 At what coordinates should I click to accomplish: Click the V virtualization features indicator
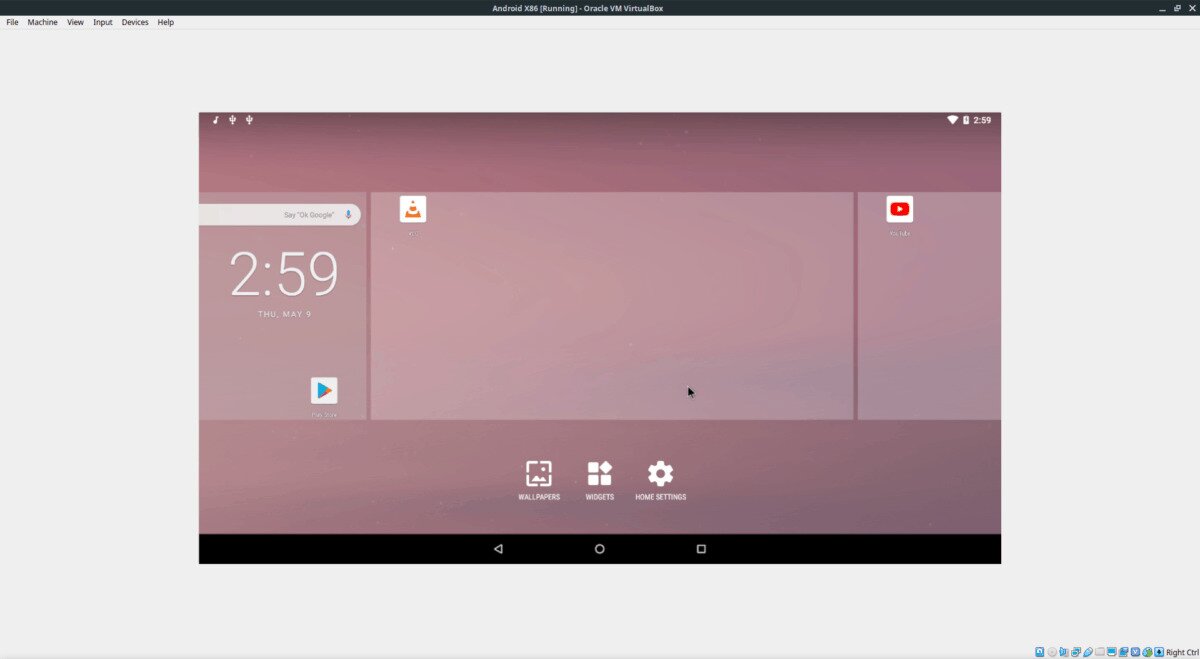click(x=1135, y=652)
